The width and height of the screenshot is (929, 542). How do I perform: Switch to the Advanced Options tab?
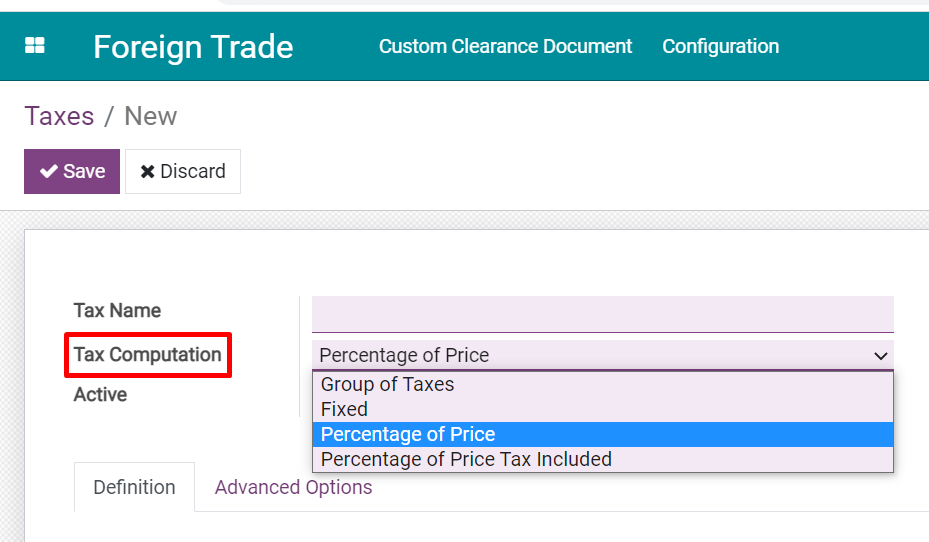[293, 487]
